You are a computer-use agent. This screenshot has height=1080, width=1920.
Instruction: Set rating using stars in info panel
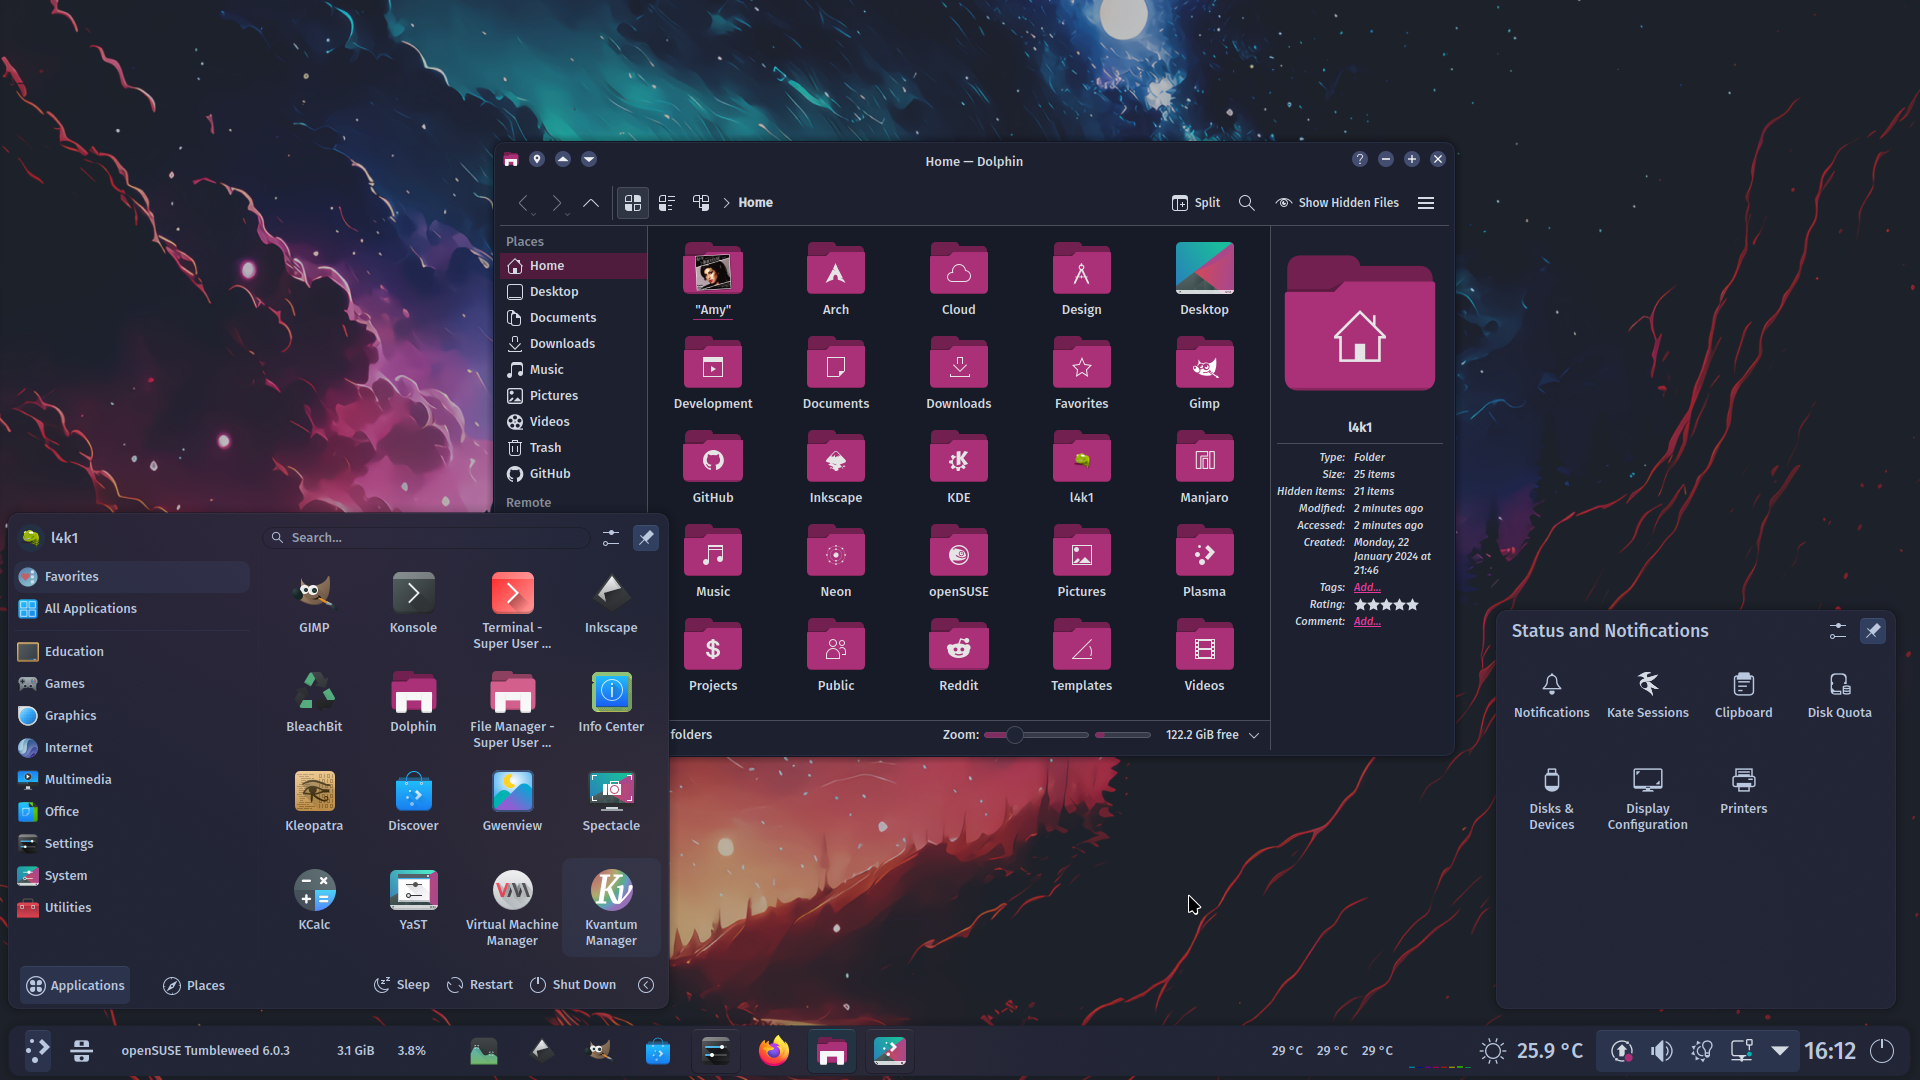(1386, 605)
